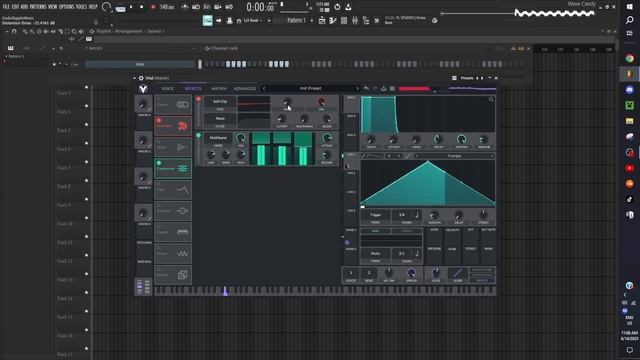The width and height of the screenshot is (640, 360).
Task: Enable the Reverb effect power toggle
Action: 159,269
